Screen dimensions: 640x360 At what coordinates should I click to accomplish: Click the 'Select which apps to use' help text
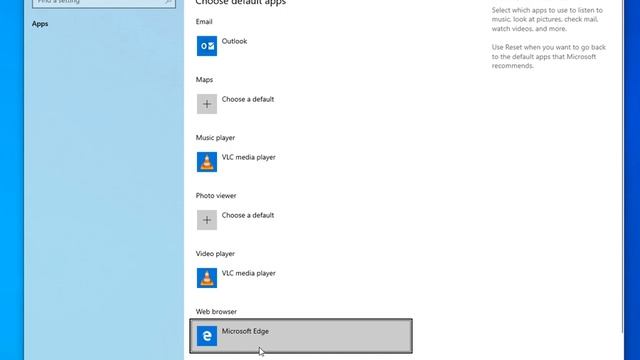point(547,19)
